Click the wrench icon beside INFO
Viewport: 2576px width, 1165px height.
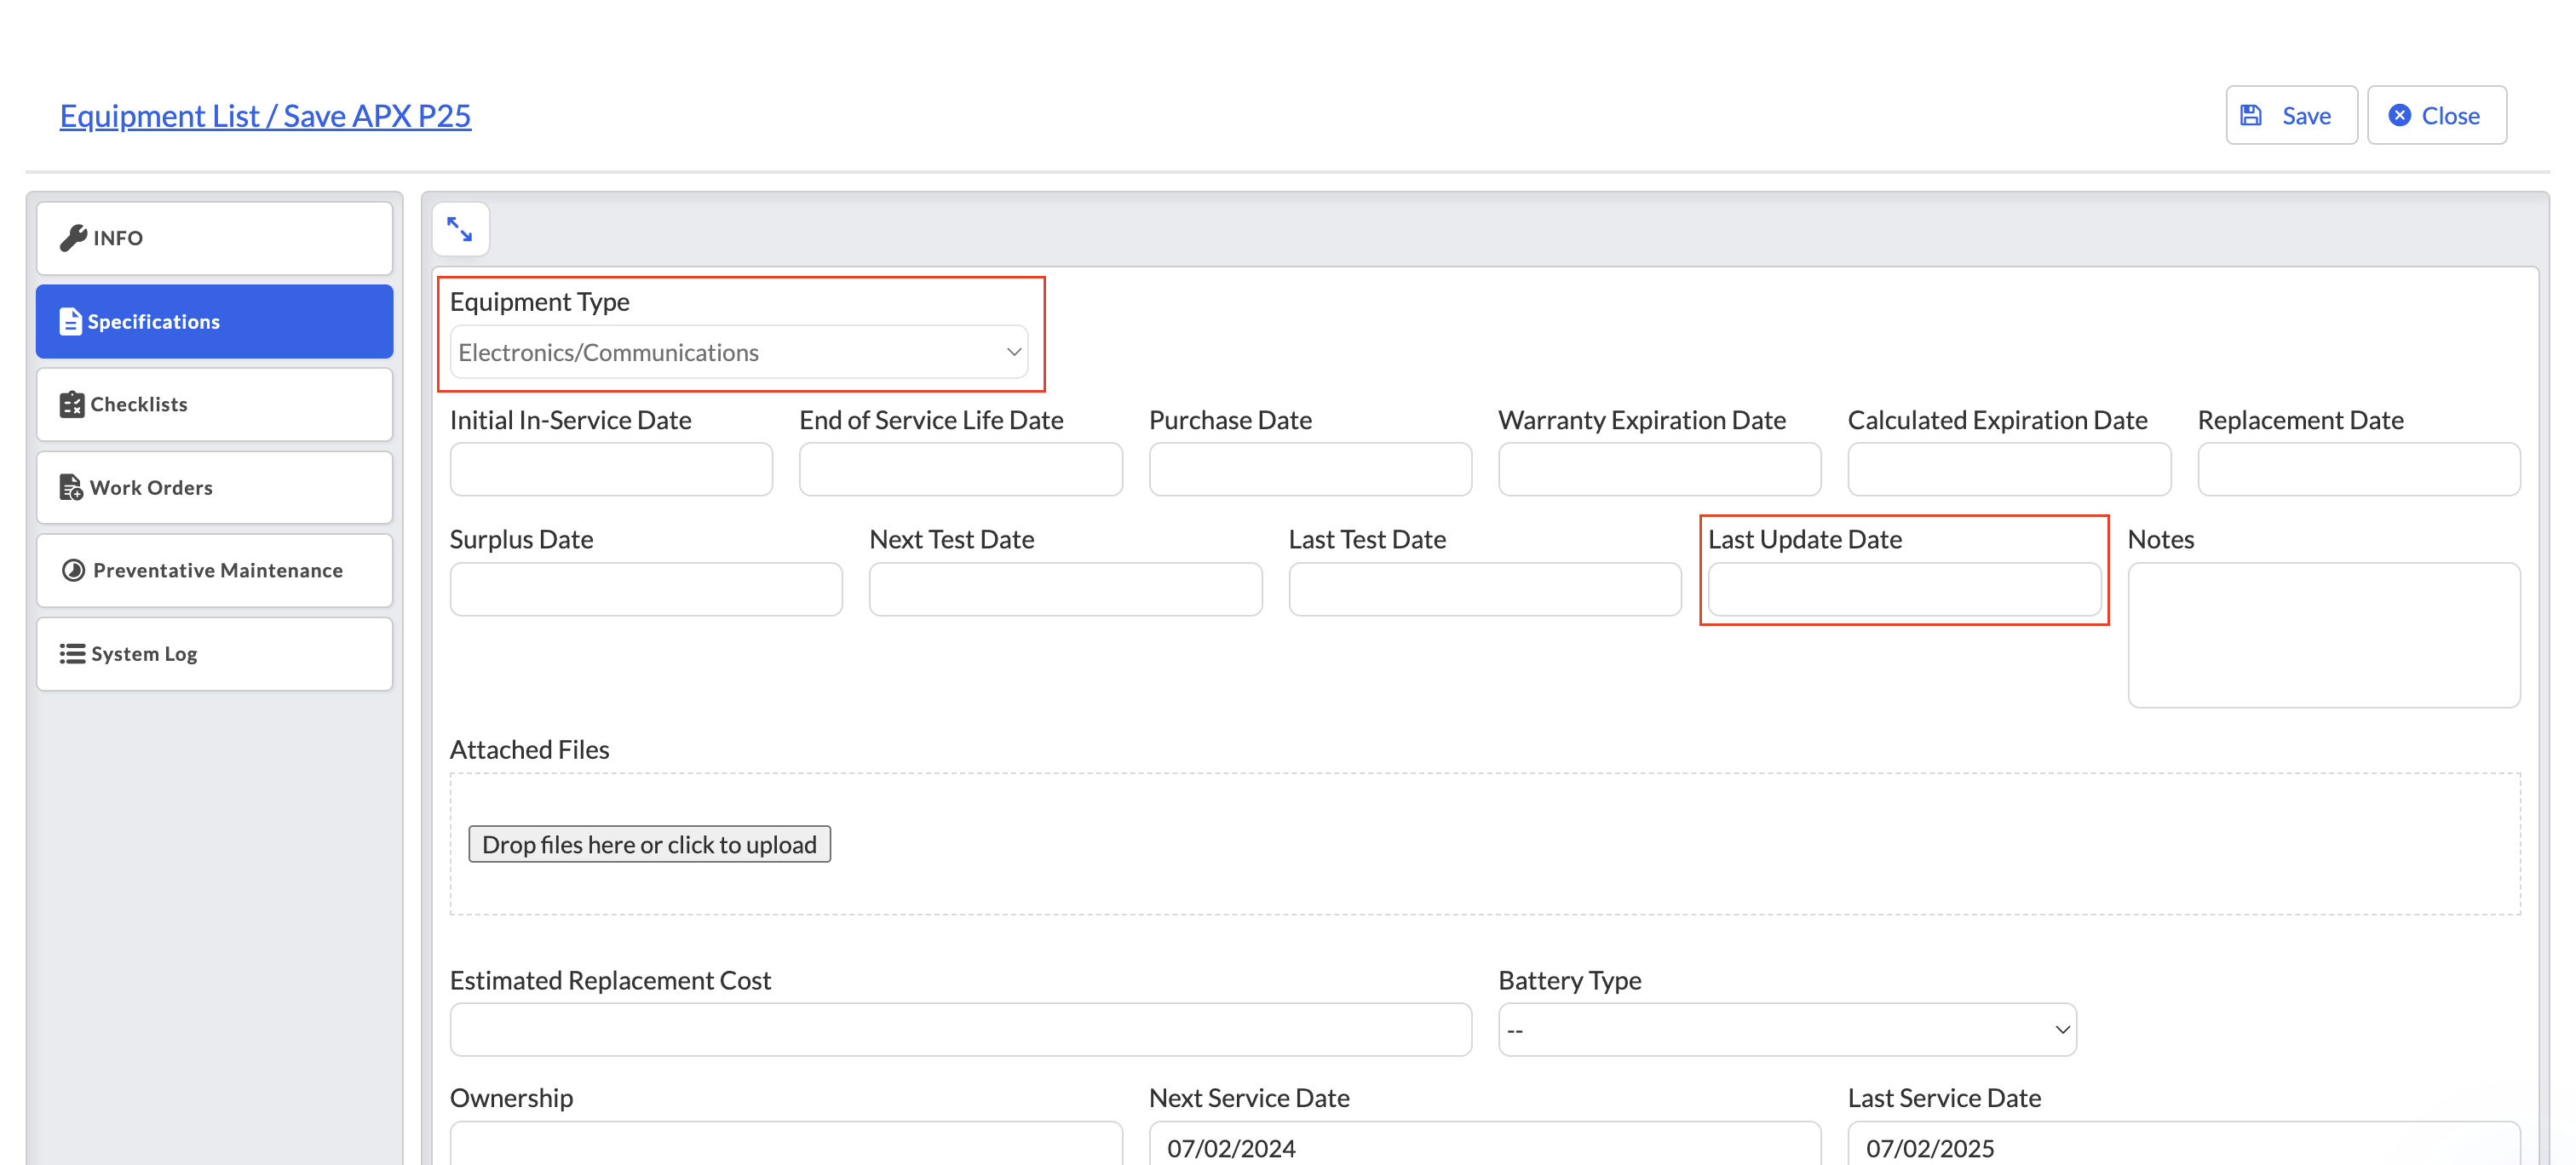[73, 238]
